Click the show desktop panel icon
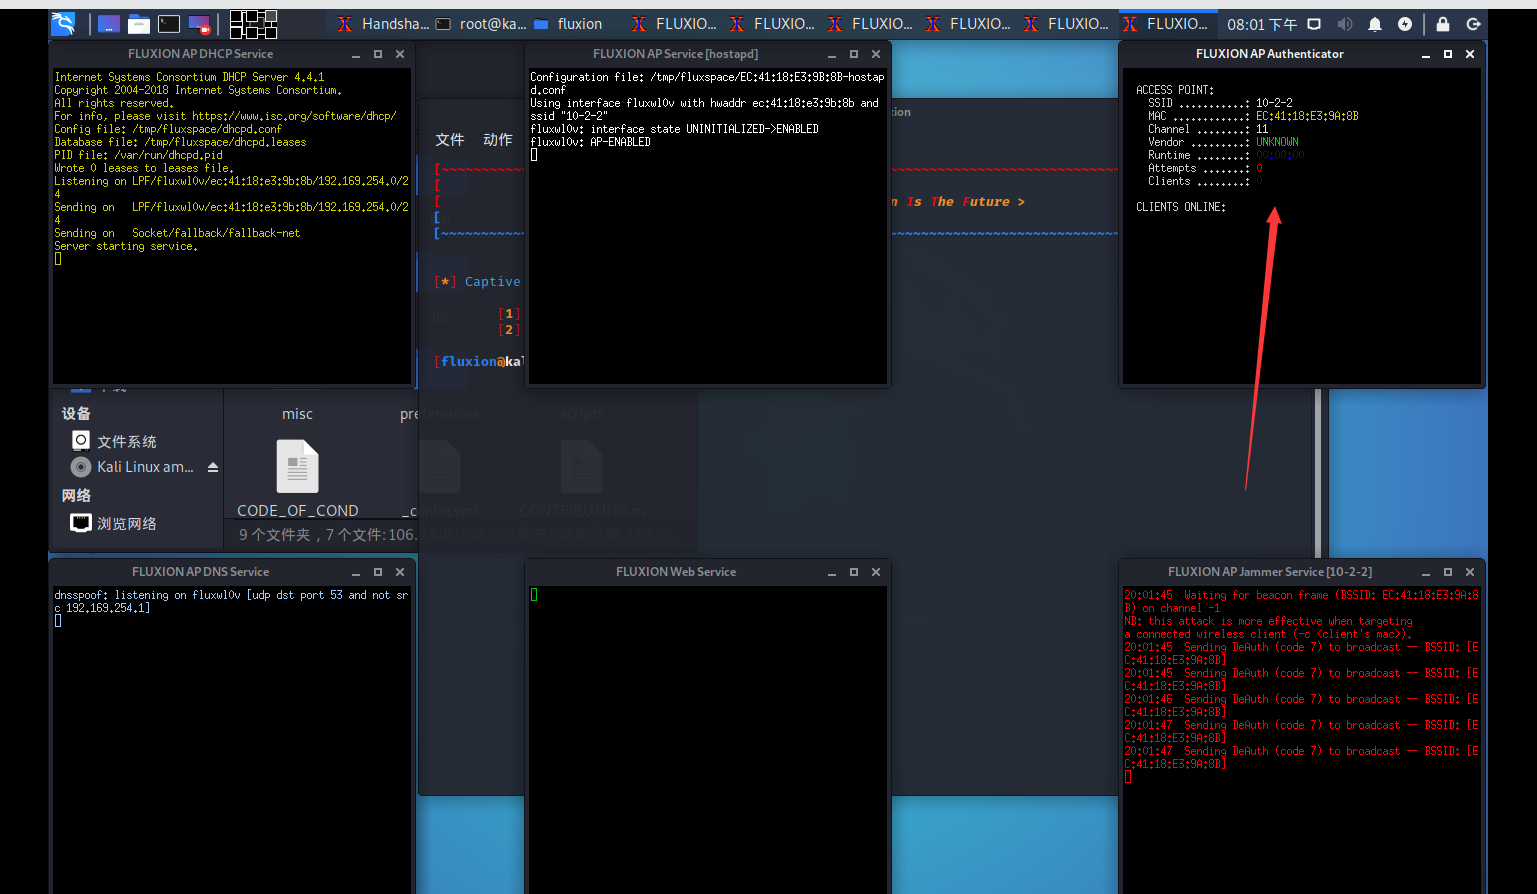Viewport: 1537px width, 894px height. coord(109,24)
